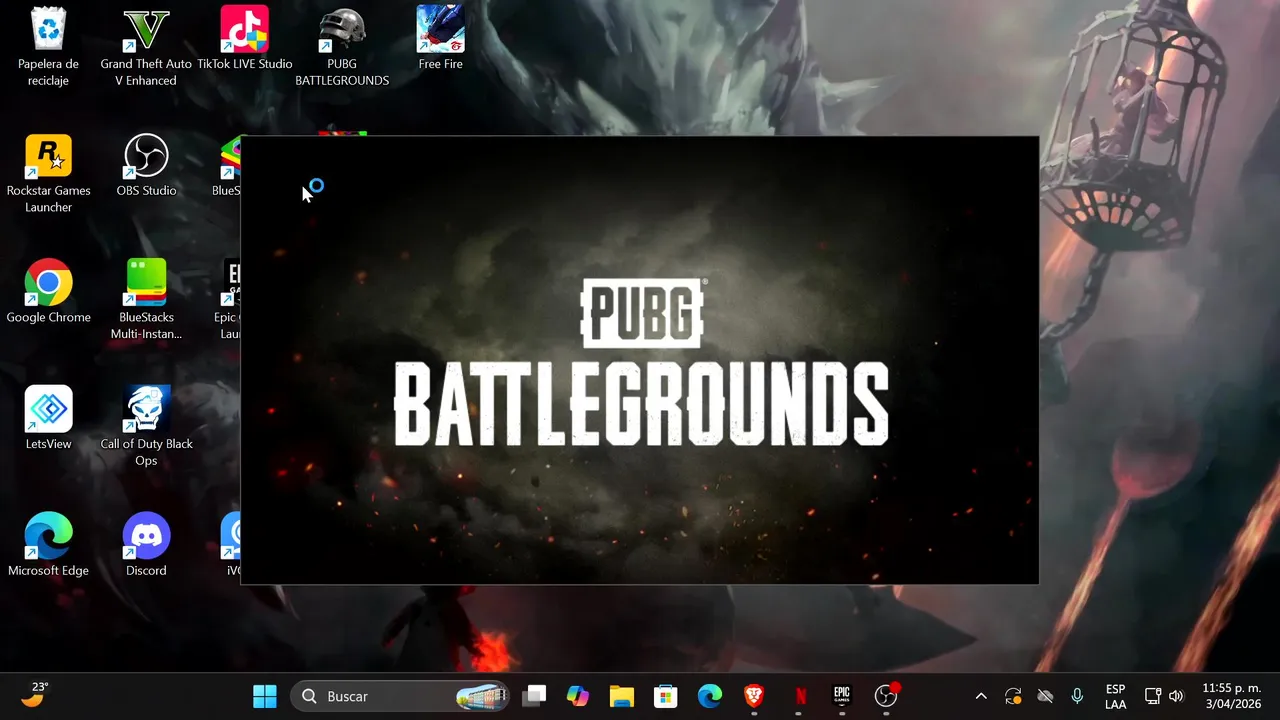Launch Copilot from the taskbar
Image resolution: width=1280 pixels, height=720 pixels.
pyautogui.click(x=578, y=696)
